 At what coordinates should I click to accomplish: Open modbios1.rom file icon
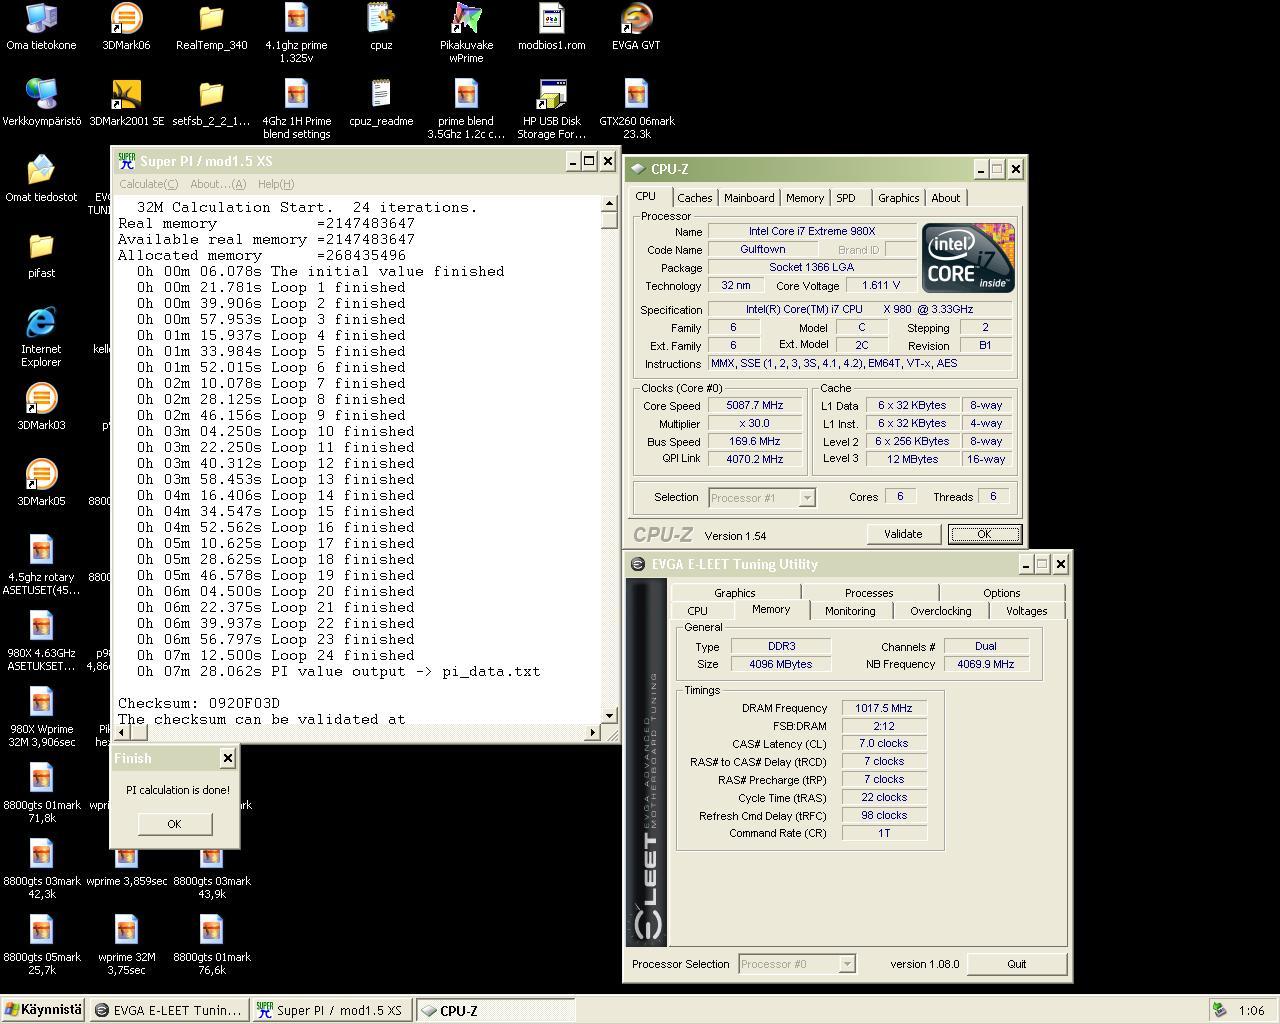(551, 27)
